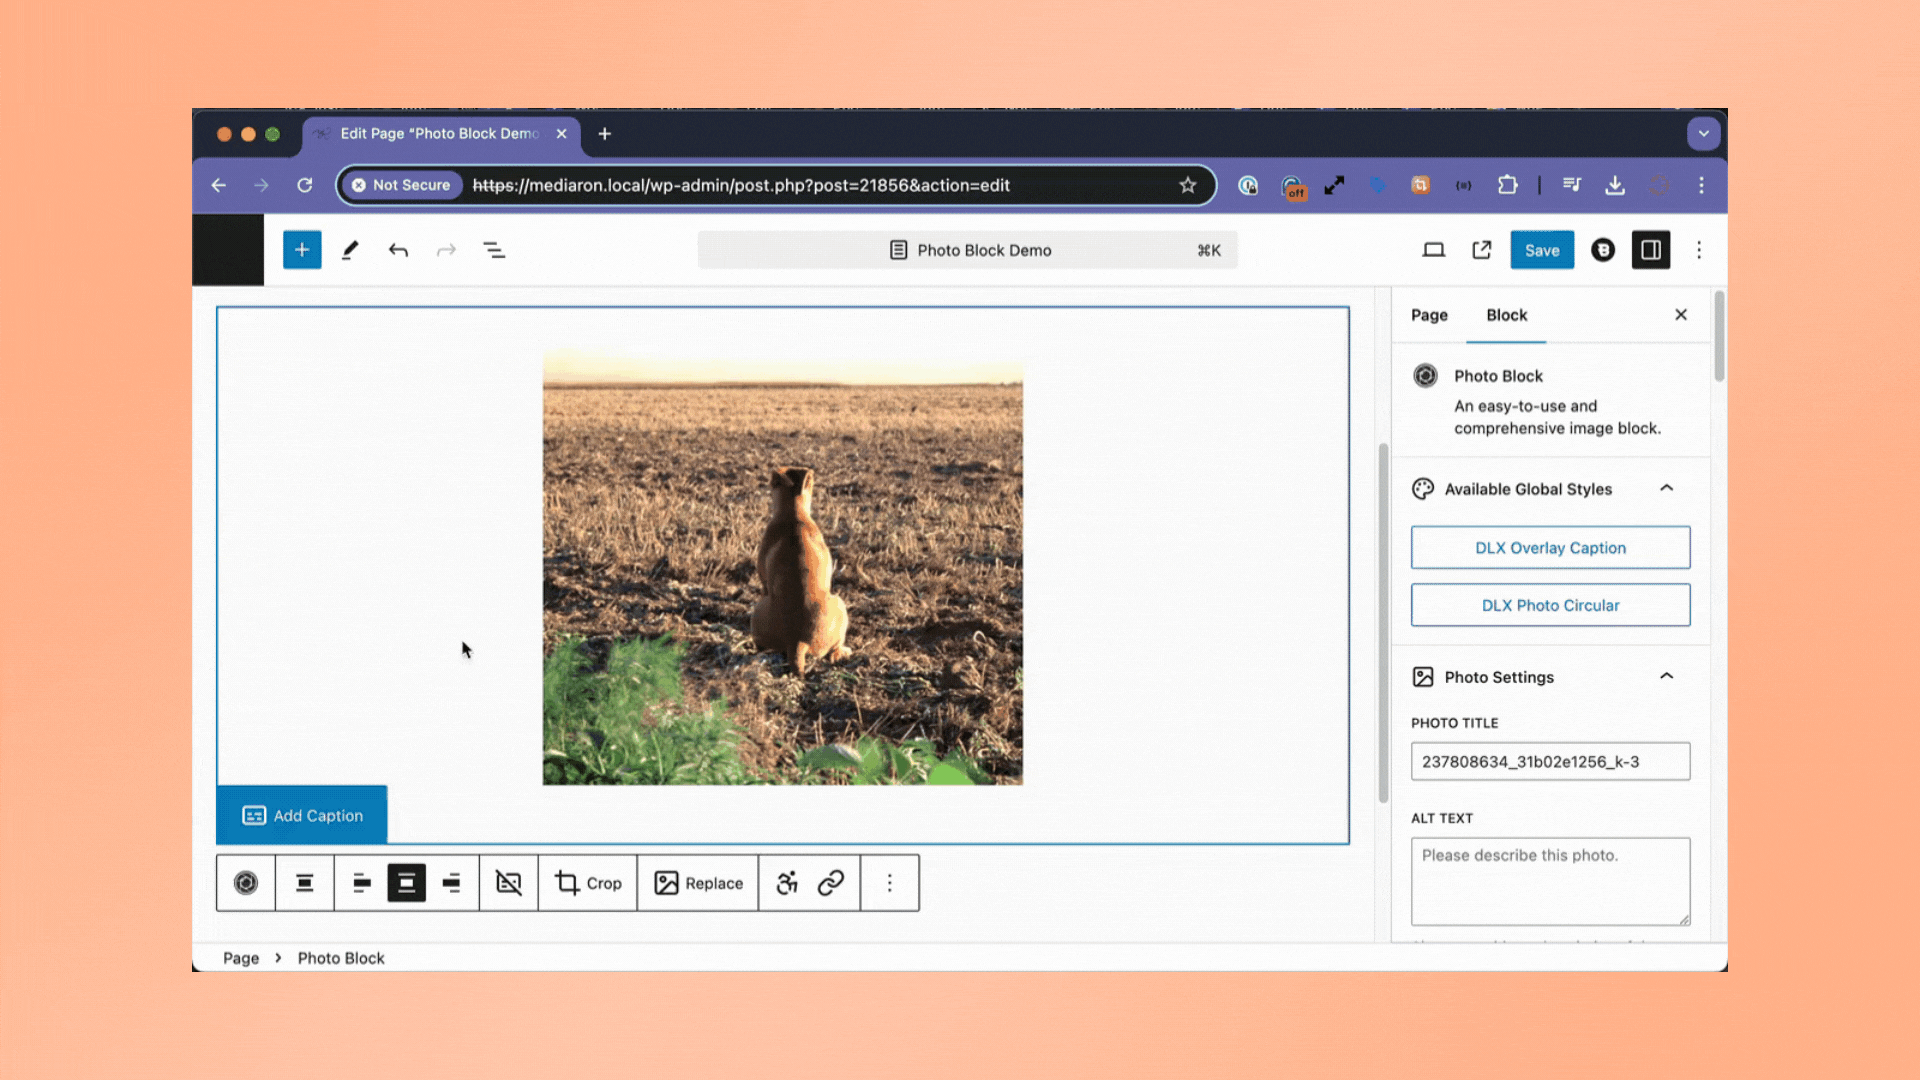
Task: Apply the DLX Overlay Caption style
Action: click(x=1551, y=548)
